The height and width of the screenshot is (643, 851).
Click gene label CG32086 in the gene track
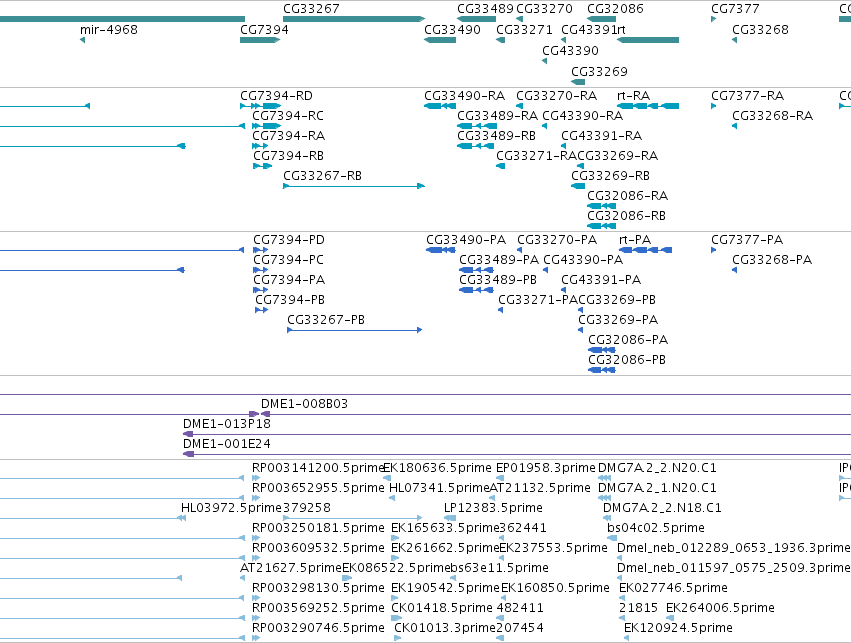pyautogui.click(x=615, y=9)
